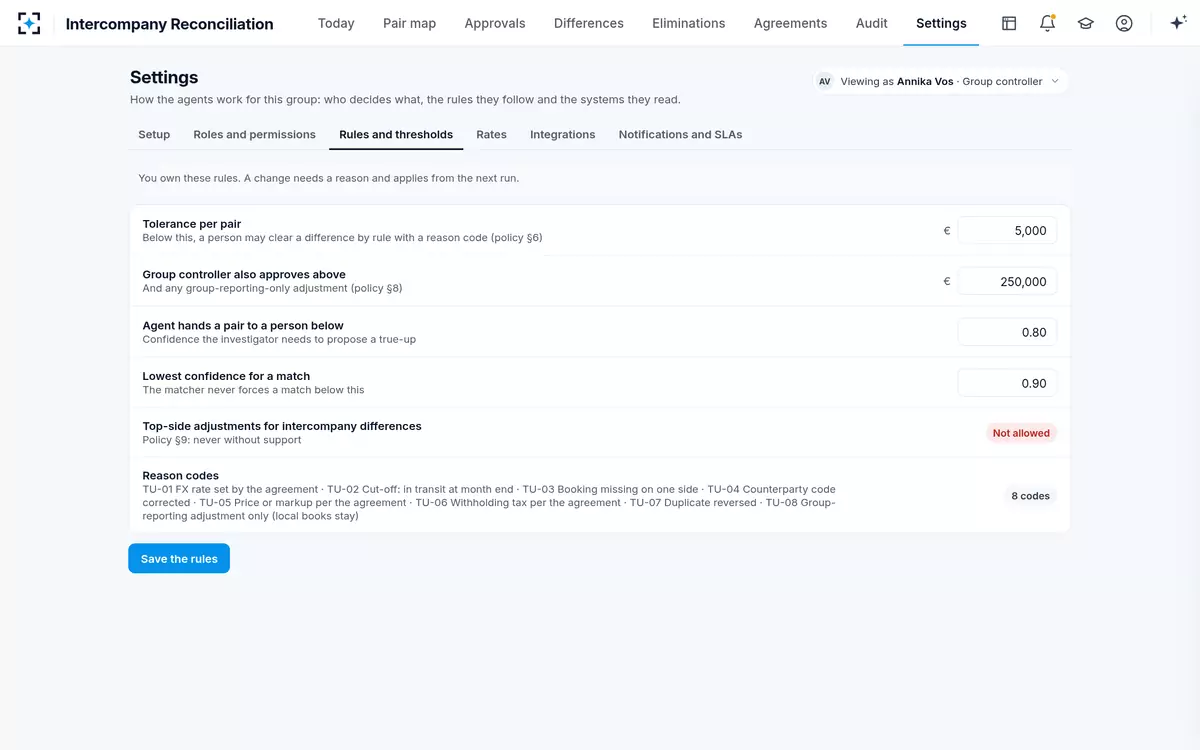Open the Audit nav item
Image resolution: width=1200 pixels, height=750 pixels.
[x=872, y=23]
